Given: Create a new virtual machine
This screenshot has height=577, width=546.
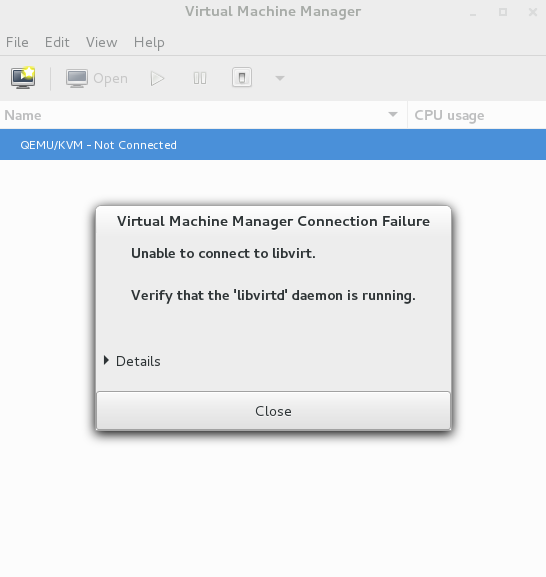Looking at the screenshot, I should pyautogui.click(x=23, y=78).
